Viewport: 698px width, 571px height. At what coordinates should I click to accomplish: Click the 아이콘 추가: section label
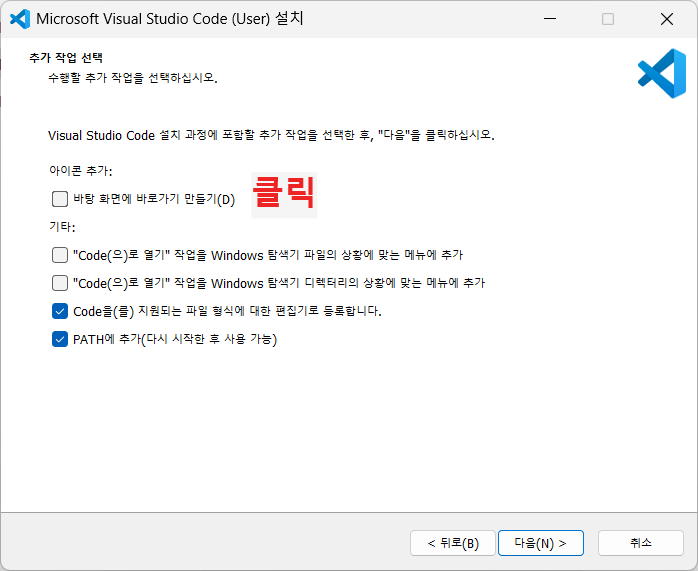(81, 171)
